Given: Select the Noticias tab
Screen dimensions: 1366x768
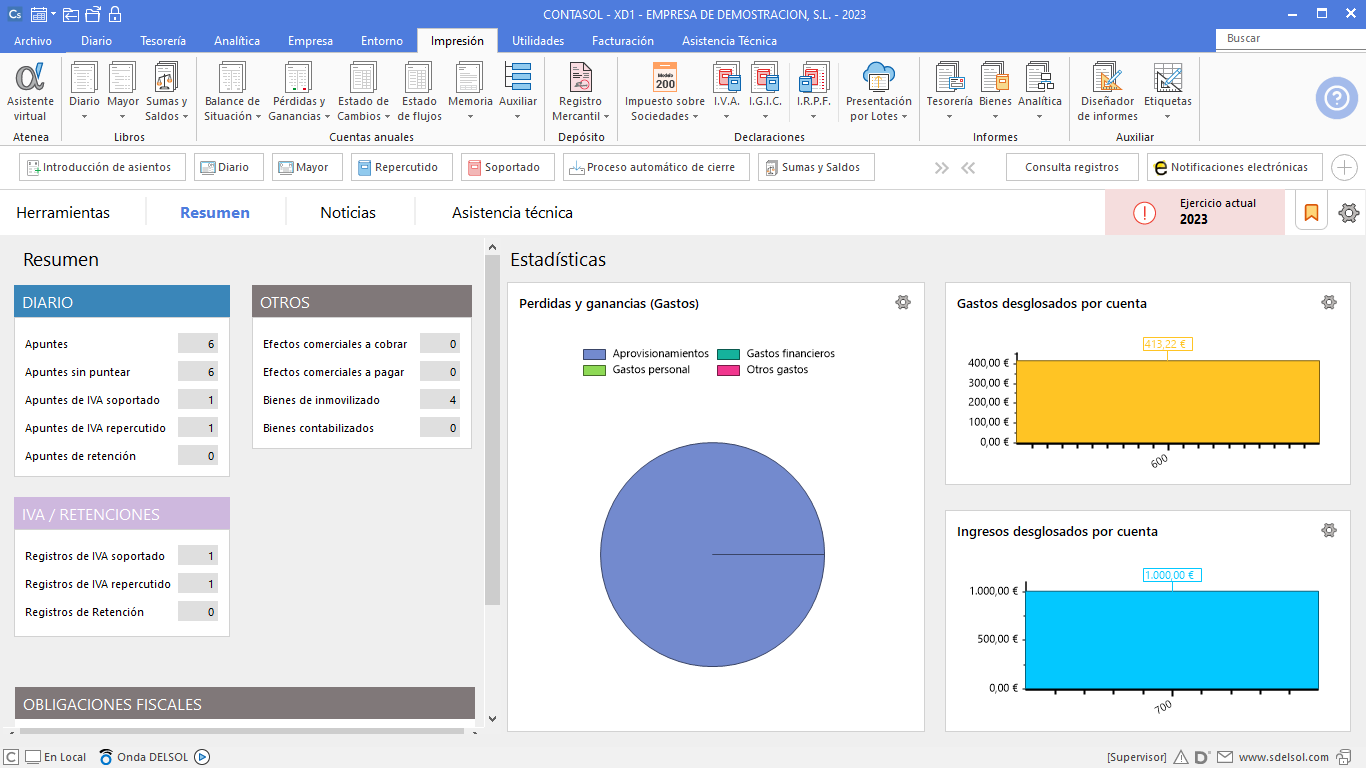Looking at the screenshot, I should click(x=348, y=213).
